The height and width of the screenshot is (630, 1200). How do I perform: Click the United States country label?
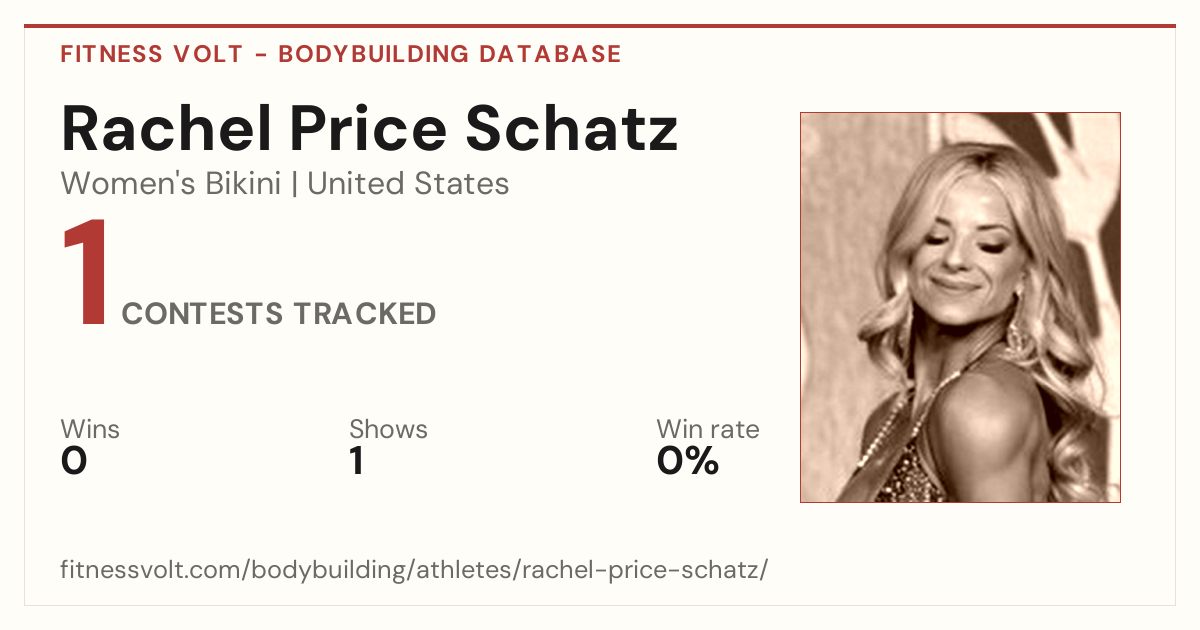(x=408, y=184)
